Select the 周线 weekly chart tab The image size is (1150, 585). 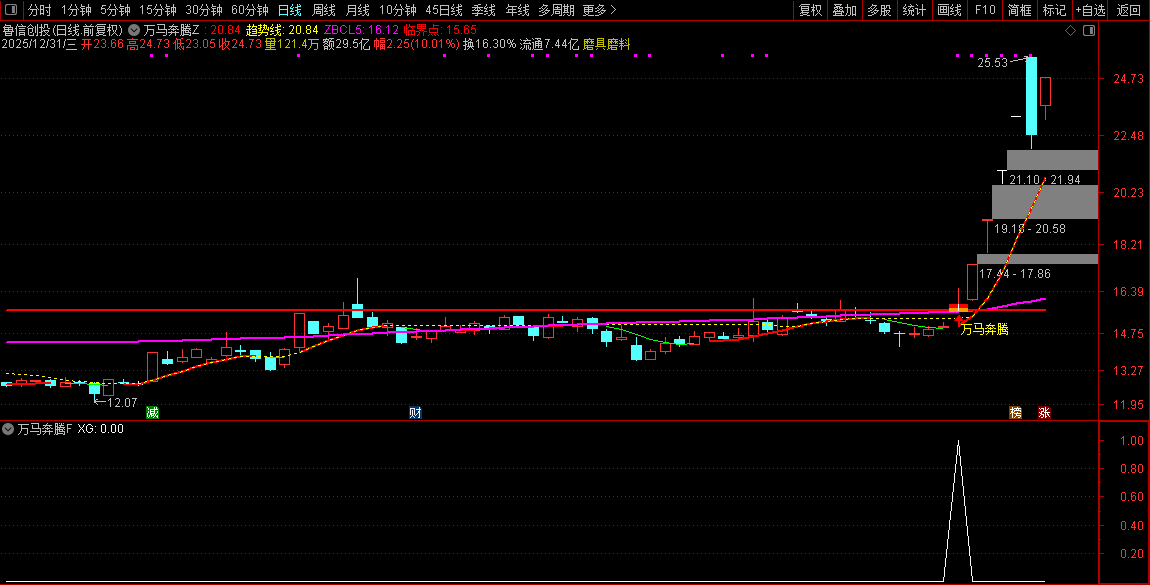point(323,10)
